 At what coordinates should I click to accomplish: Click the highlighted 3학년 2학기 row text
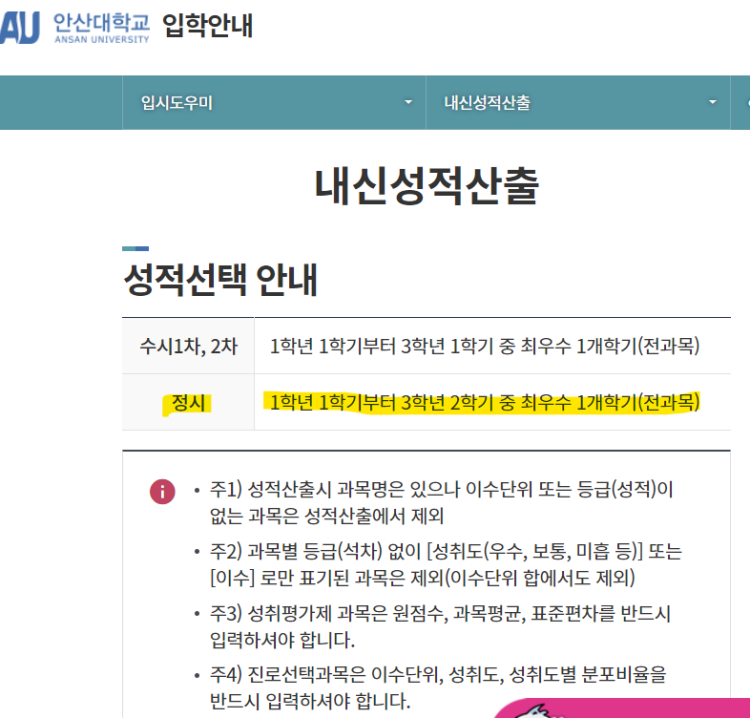[x=485, y=402]
